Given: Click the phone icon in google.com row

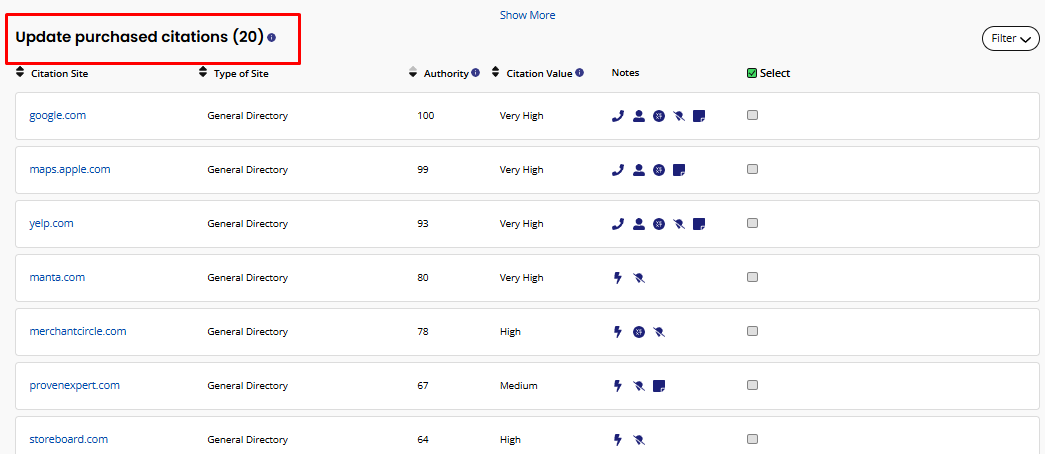Looking at the screenshot, I should click(x=618, y=116).
